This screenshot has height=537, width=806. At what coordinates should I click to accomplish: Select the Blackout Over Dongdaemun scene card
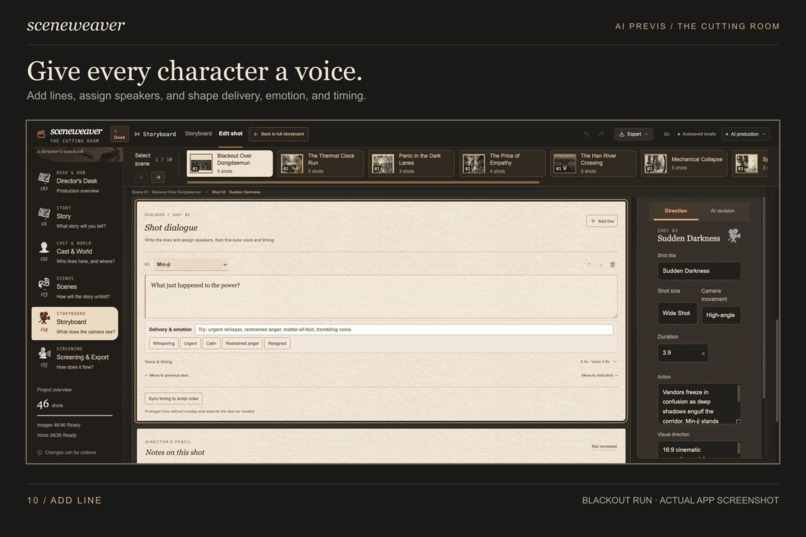(x=230, y=163)
